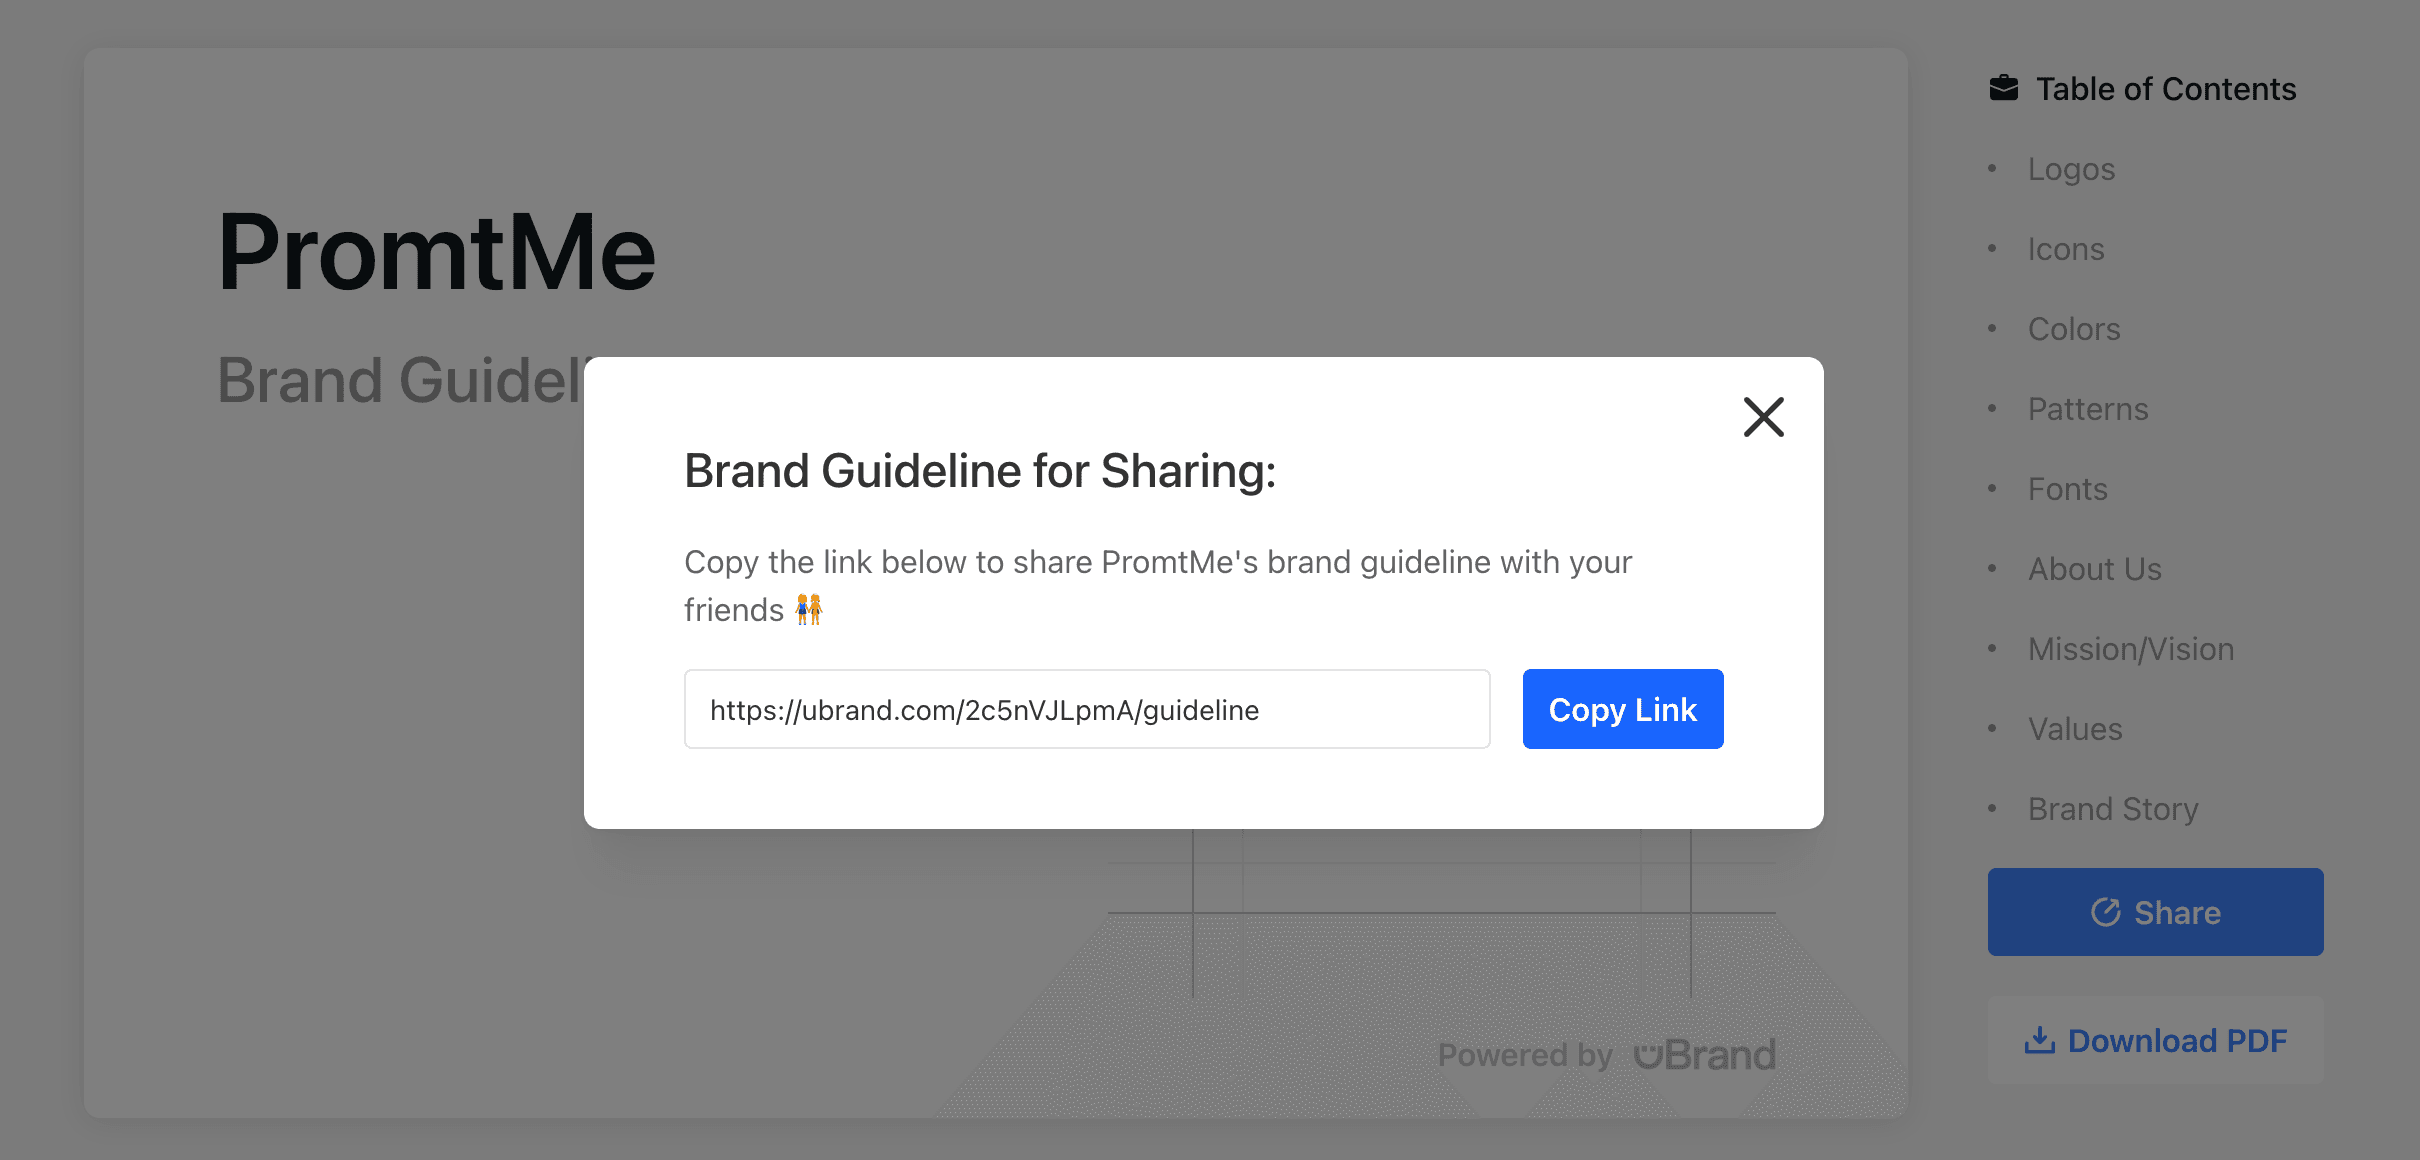Click the friends emoji in dialog text
Image resolution: width=2420 pixels, height=1160 pixels.
808,609
